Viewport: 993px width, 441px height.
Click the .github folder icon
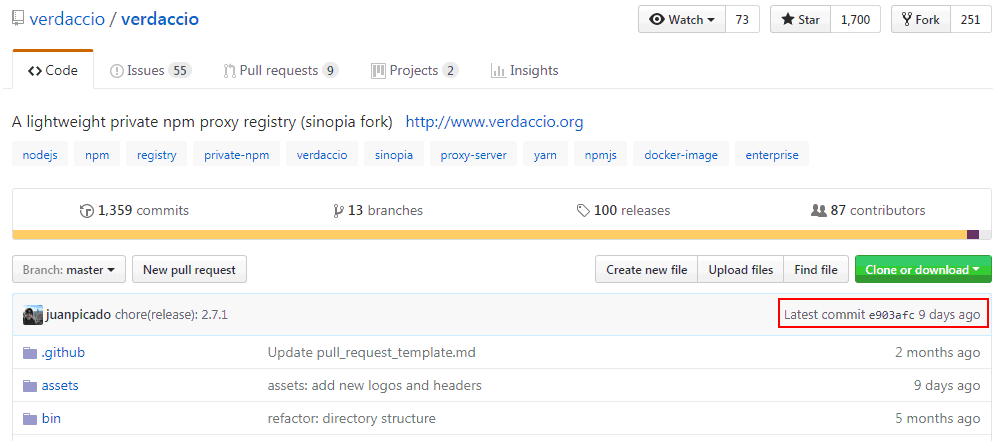click(29, 352)
